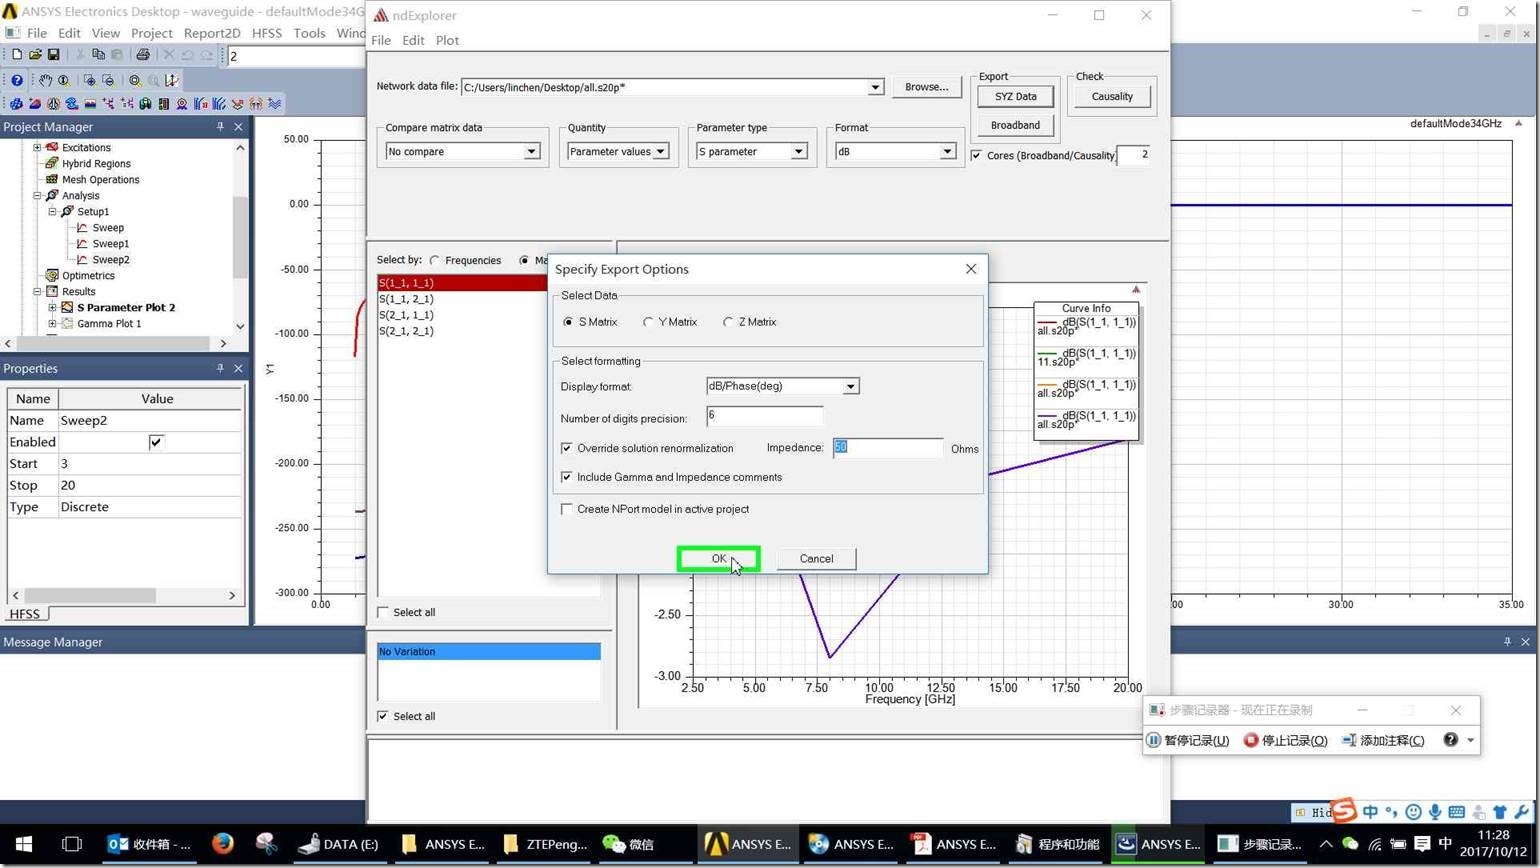The image size is (1540, 868).
Task: Open the HFSS menu in Electronics Desktop
Action: (x=266, y=33)
